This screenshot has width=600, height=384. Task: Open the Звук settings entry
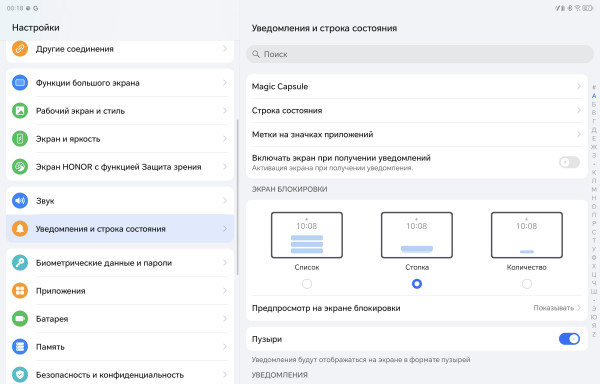coord(120,200)
